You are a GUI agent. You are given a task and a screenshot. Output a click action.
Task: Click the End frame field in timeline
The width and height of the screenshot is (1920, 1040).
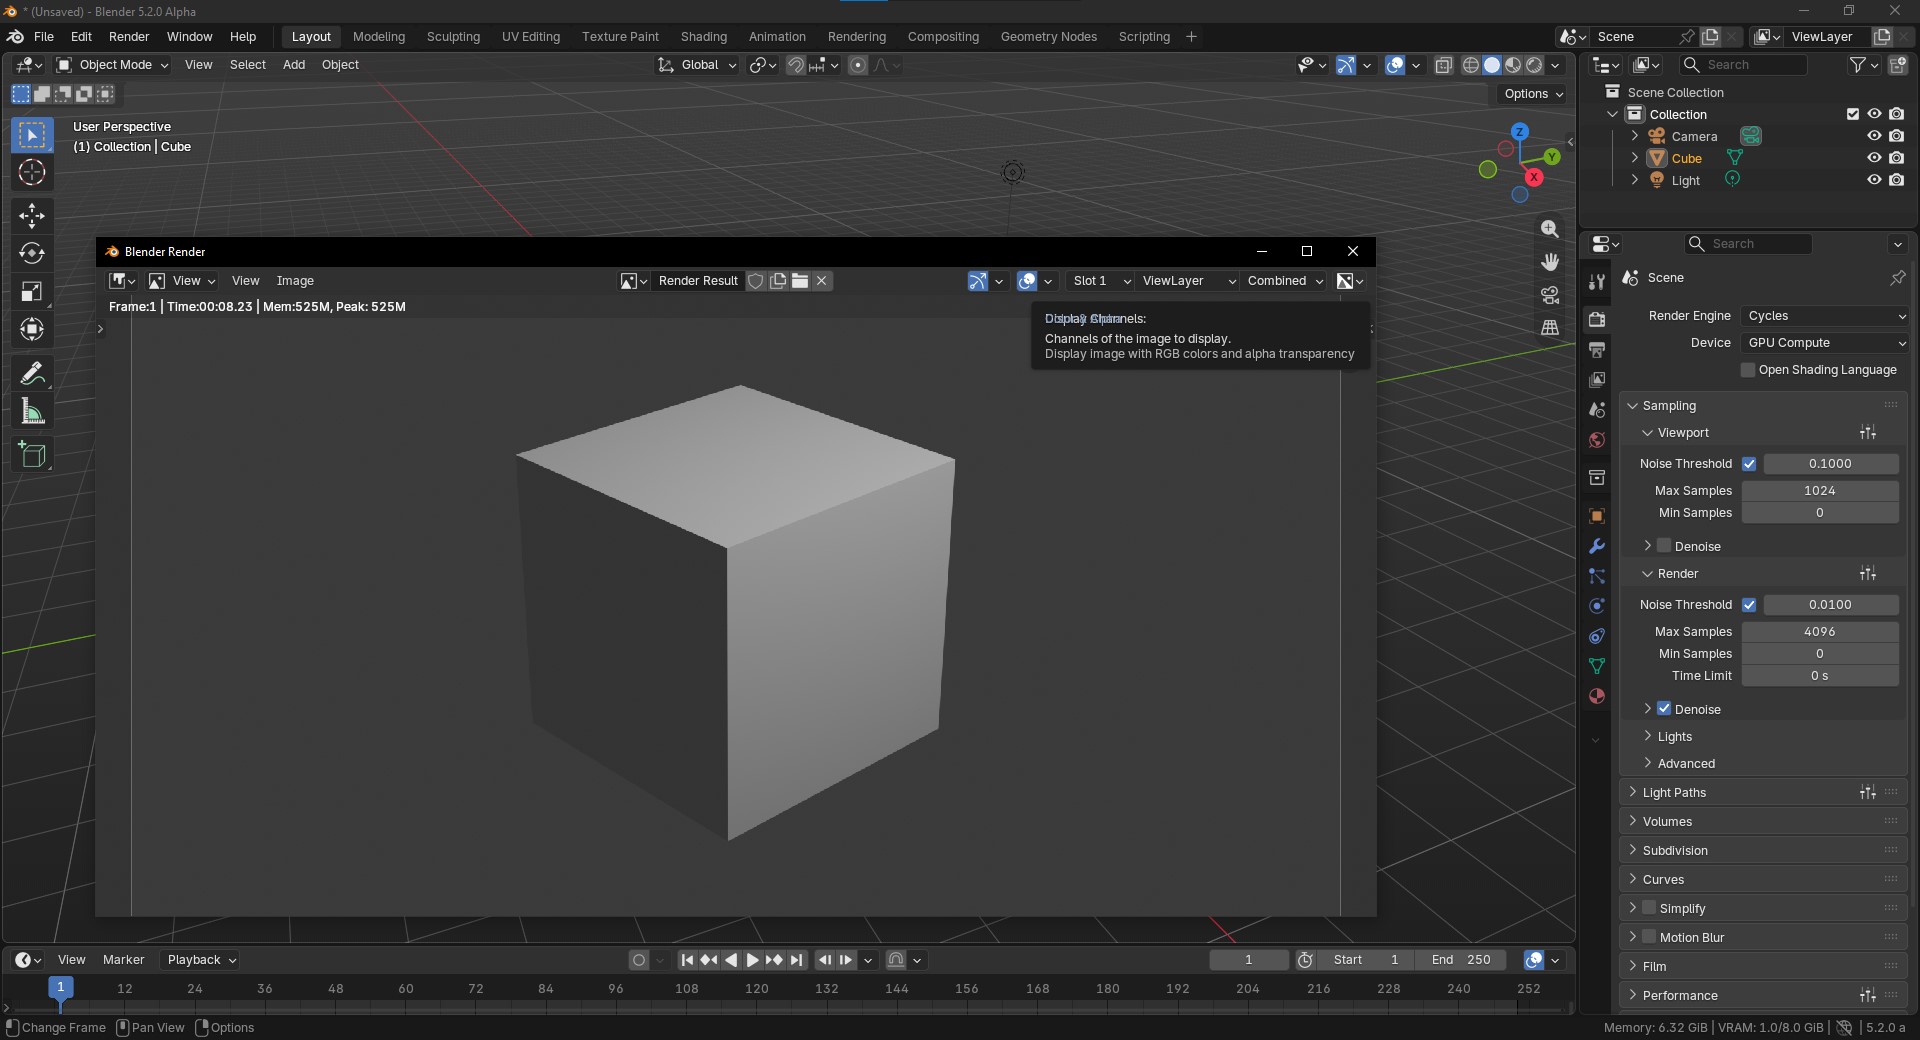point(1461,960)
